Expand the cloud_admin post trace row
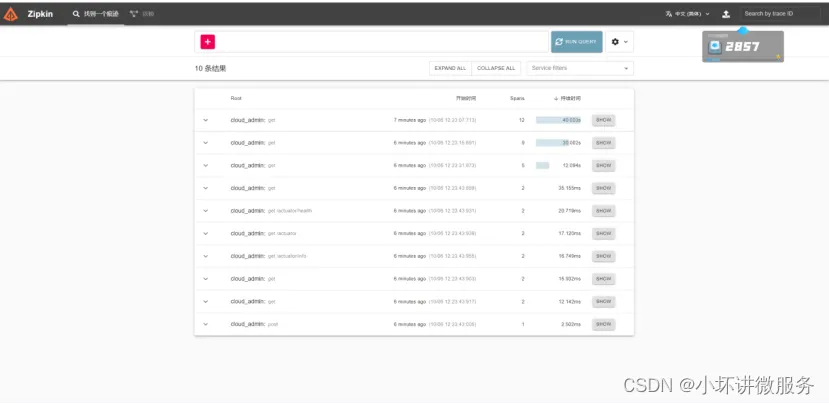The height and width of the screenshot is (404, 829). [206, 324]
